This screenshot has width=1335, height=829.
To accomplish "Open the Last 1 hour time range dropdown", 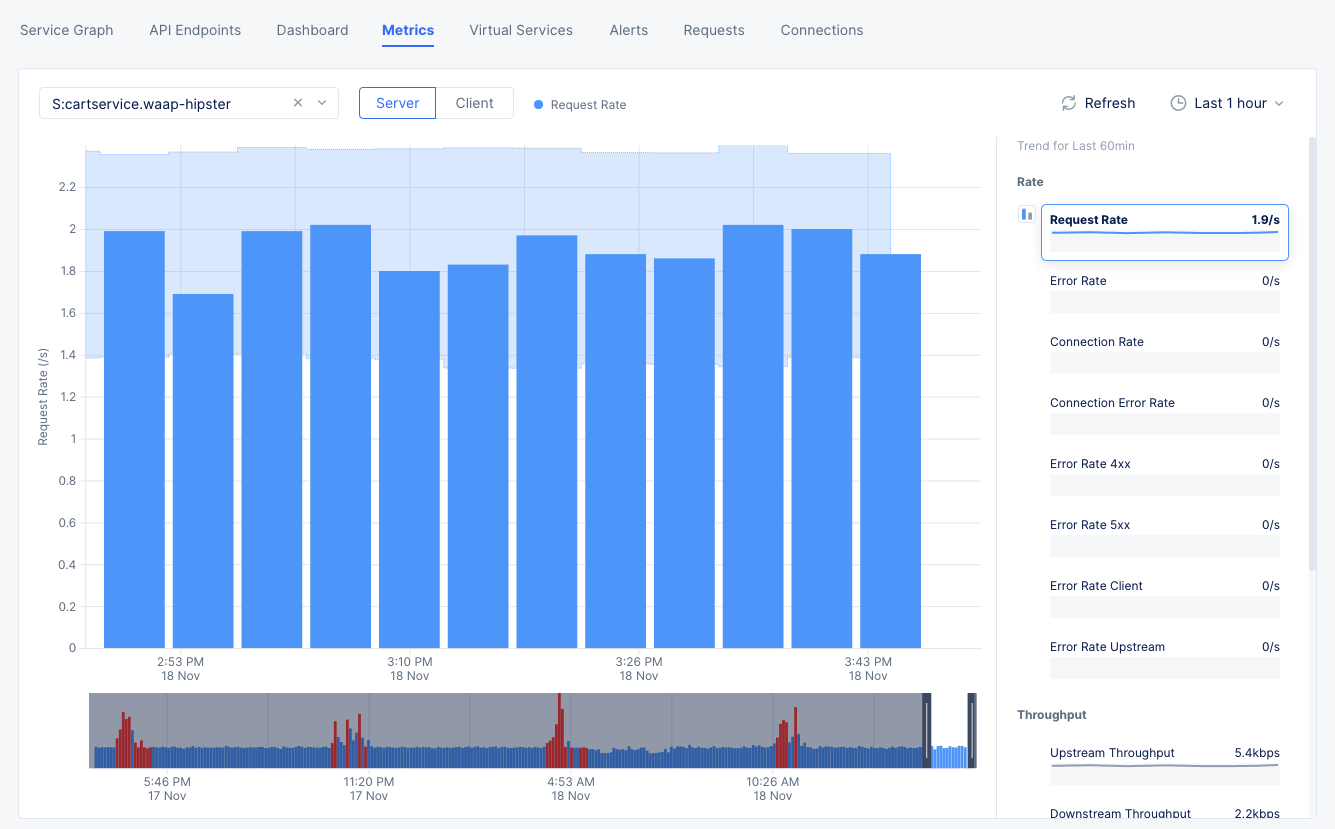I will click(x=1228, y=102).
